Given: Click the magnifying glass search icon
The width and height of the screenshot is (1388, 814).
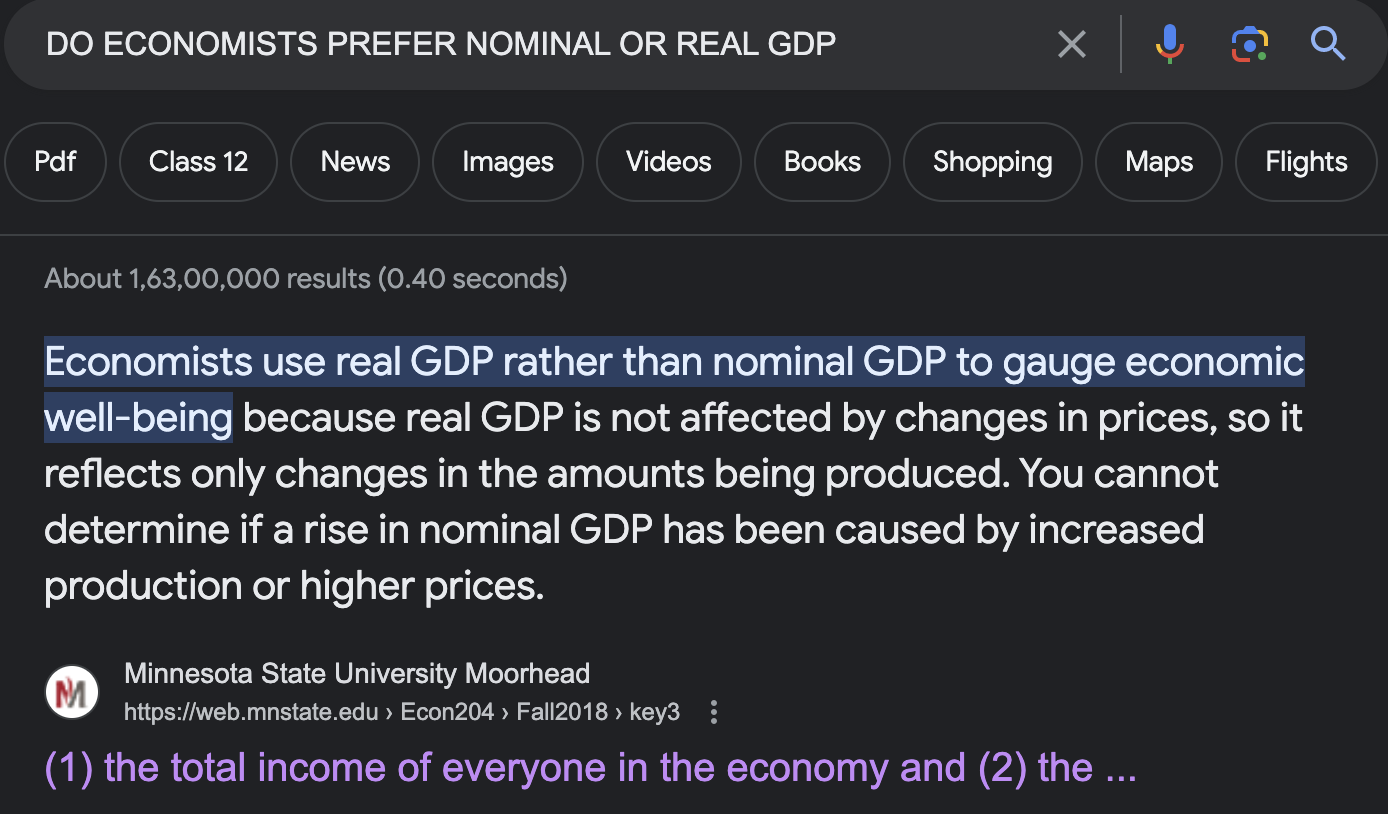Looking at the screenshot, I should [1328, 44].
